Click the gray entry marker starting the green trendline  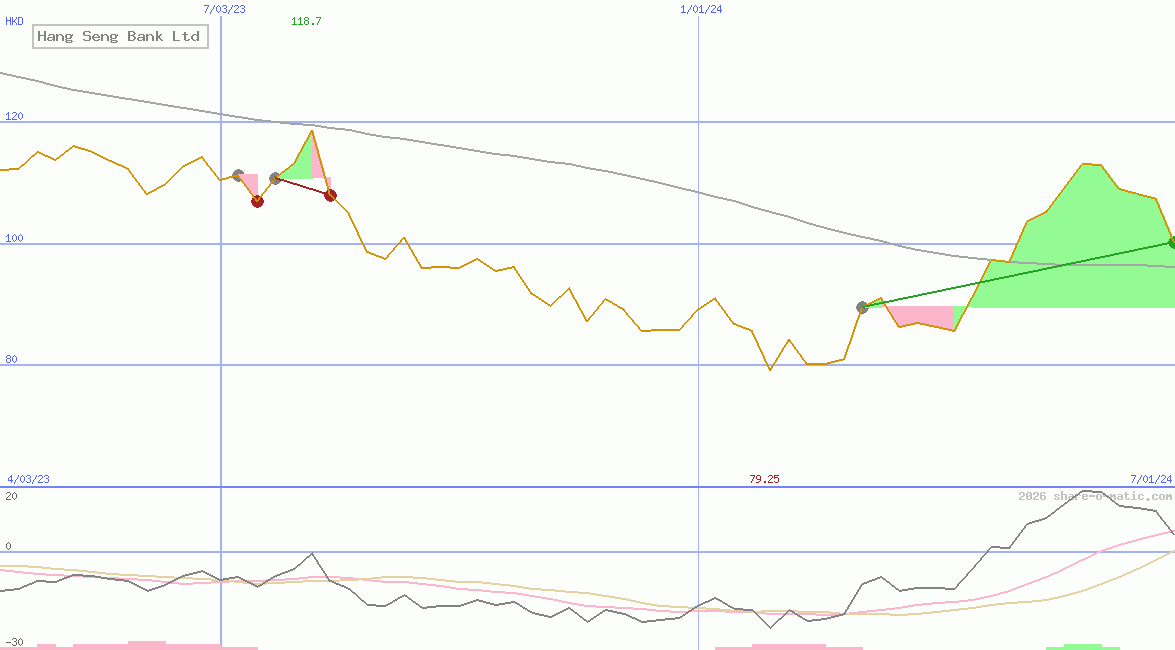[x=862, y=307]
